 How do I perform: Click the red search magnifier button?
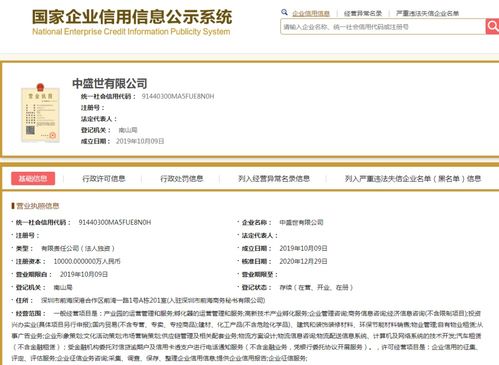(x=492, y=26)
